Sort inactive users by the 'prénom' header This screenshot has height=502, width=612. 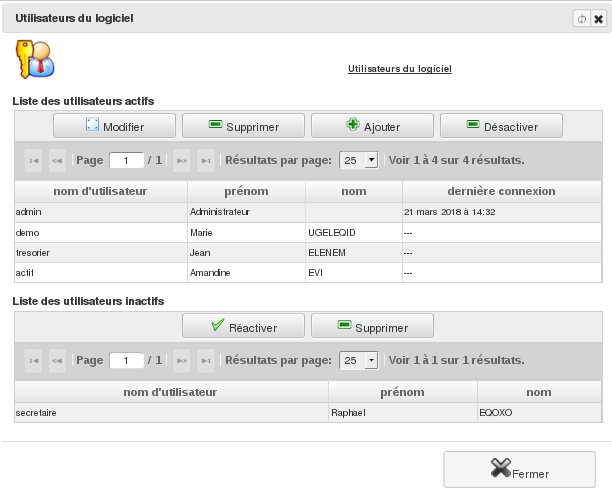(403, 392)
